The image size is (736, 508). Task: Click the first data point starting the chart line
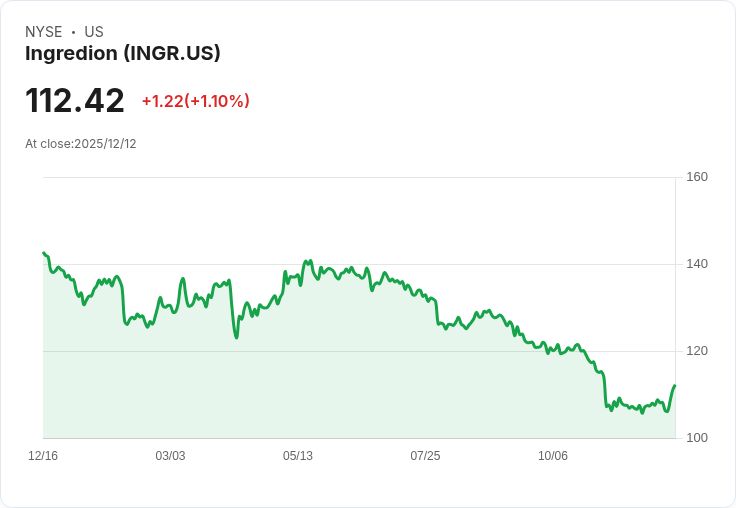pos(43,253)
